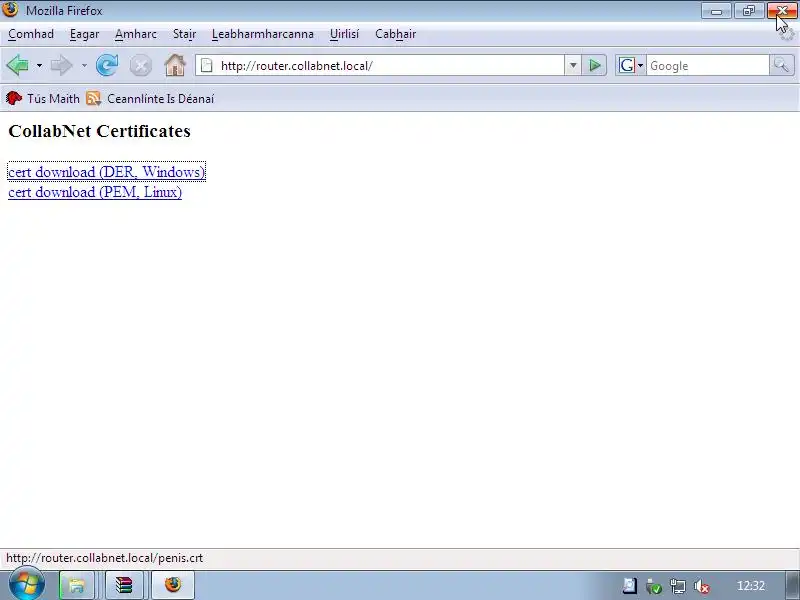Open the Stair menu
Screen dimensions: 800x600
click(x=184, y=34)
